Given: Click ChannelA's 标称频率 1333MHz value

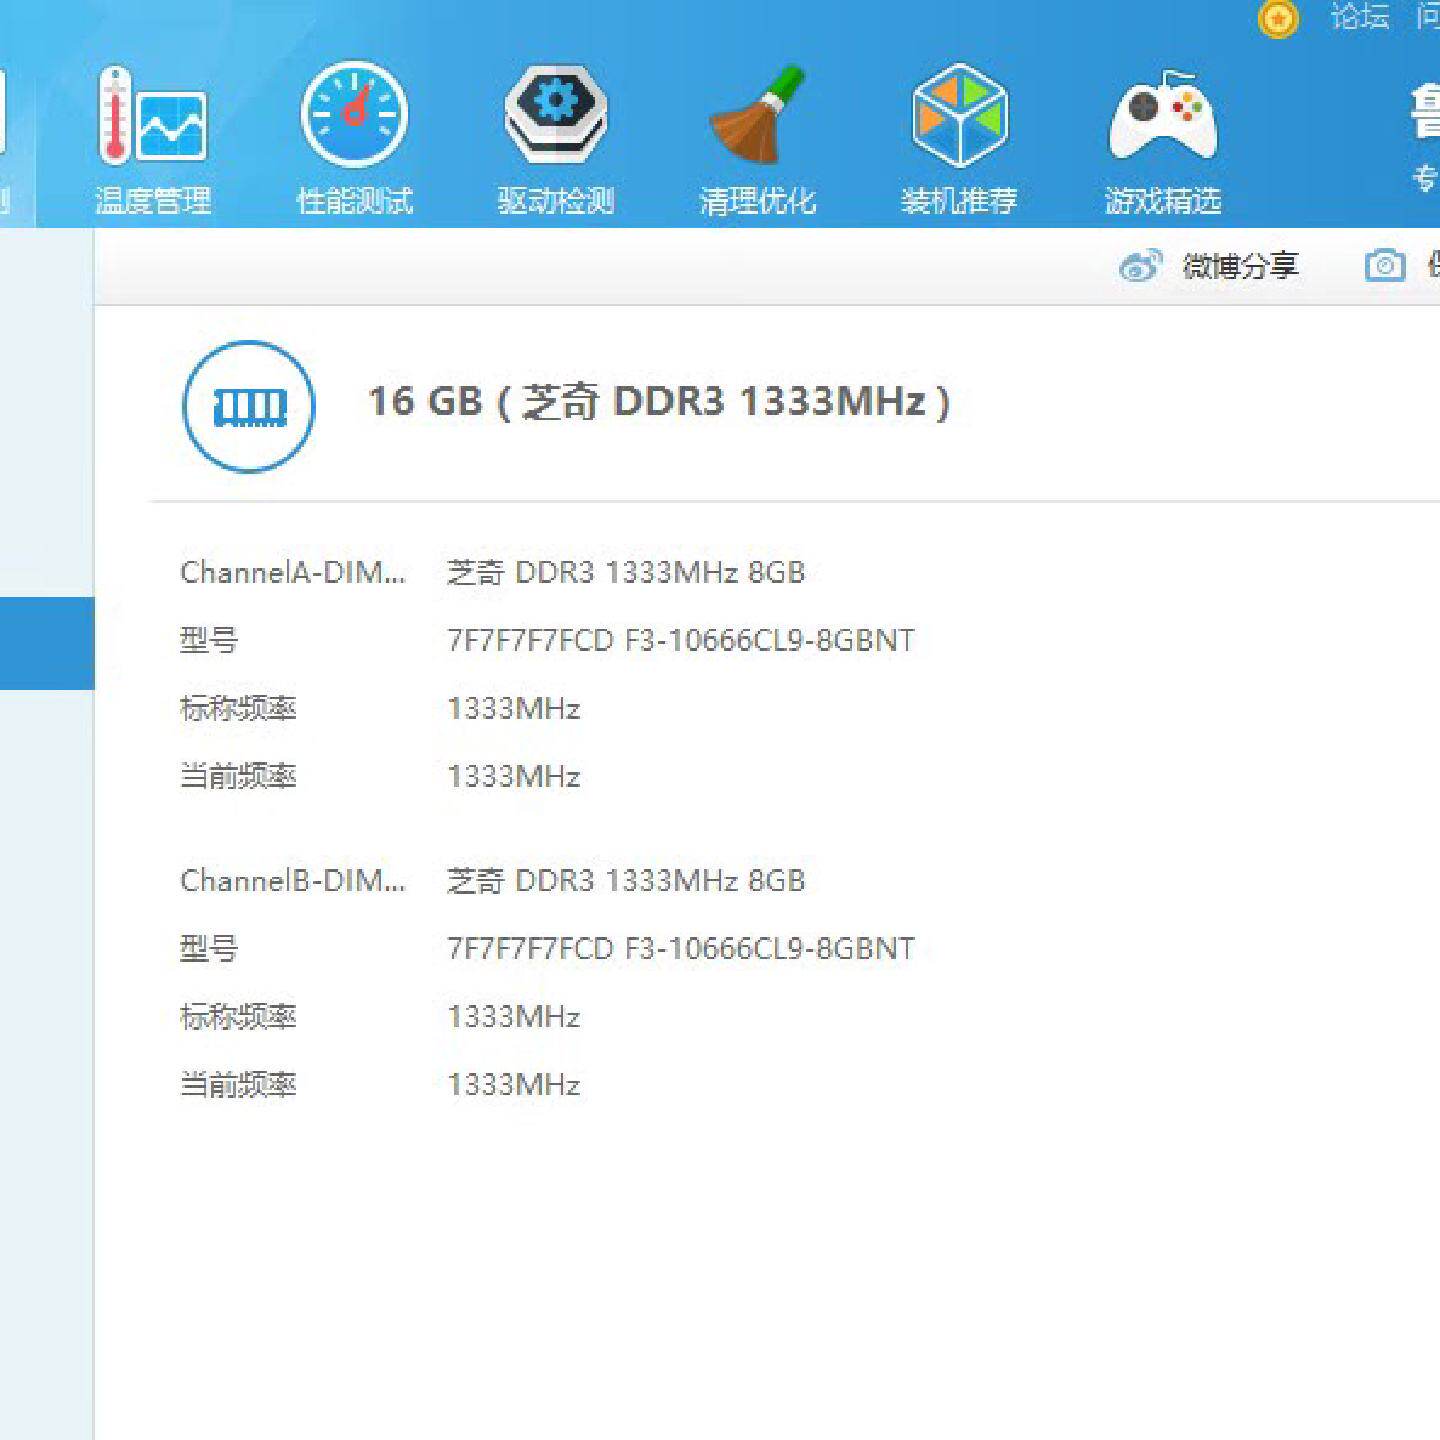Looking at the screenshot, I should [514, 708].
